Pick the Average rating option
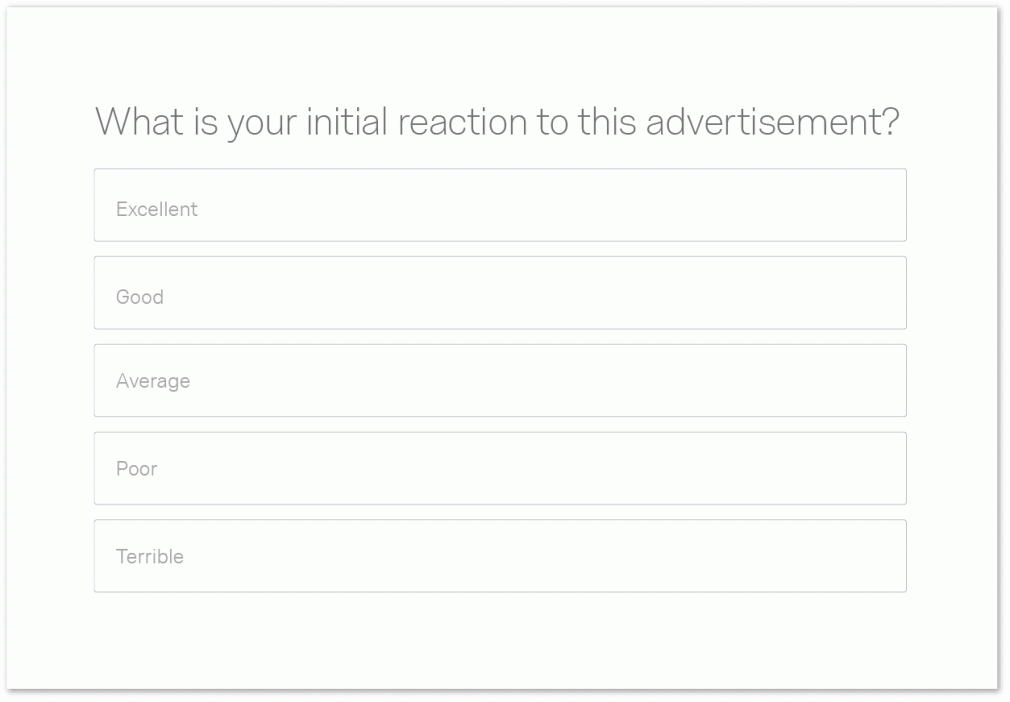Screen dimensions: 1010x702 point(500,381)
